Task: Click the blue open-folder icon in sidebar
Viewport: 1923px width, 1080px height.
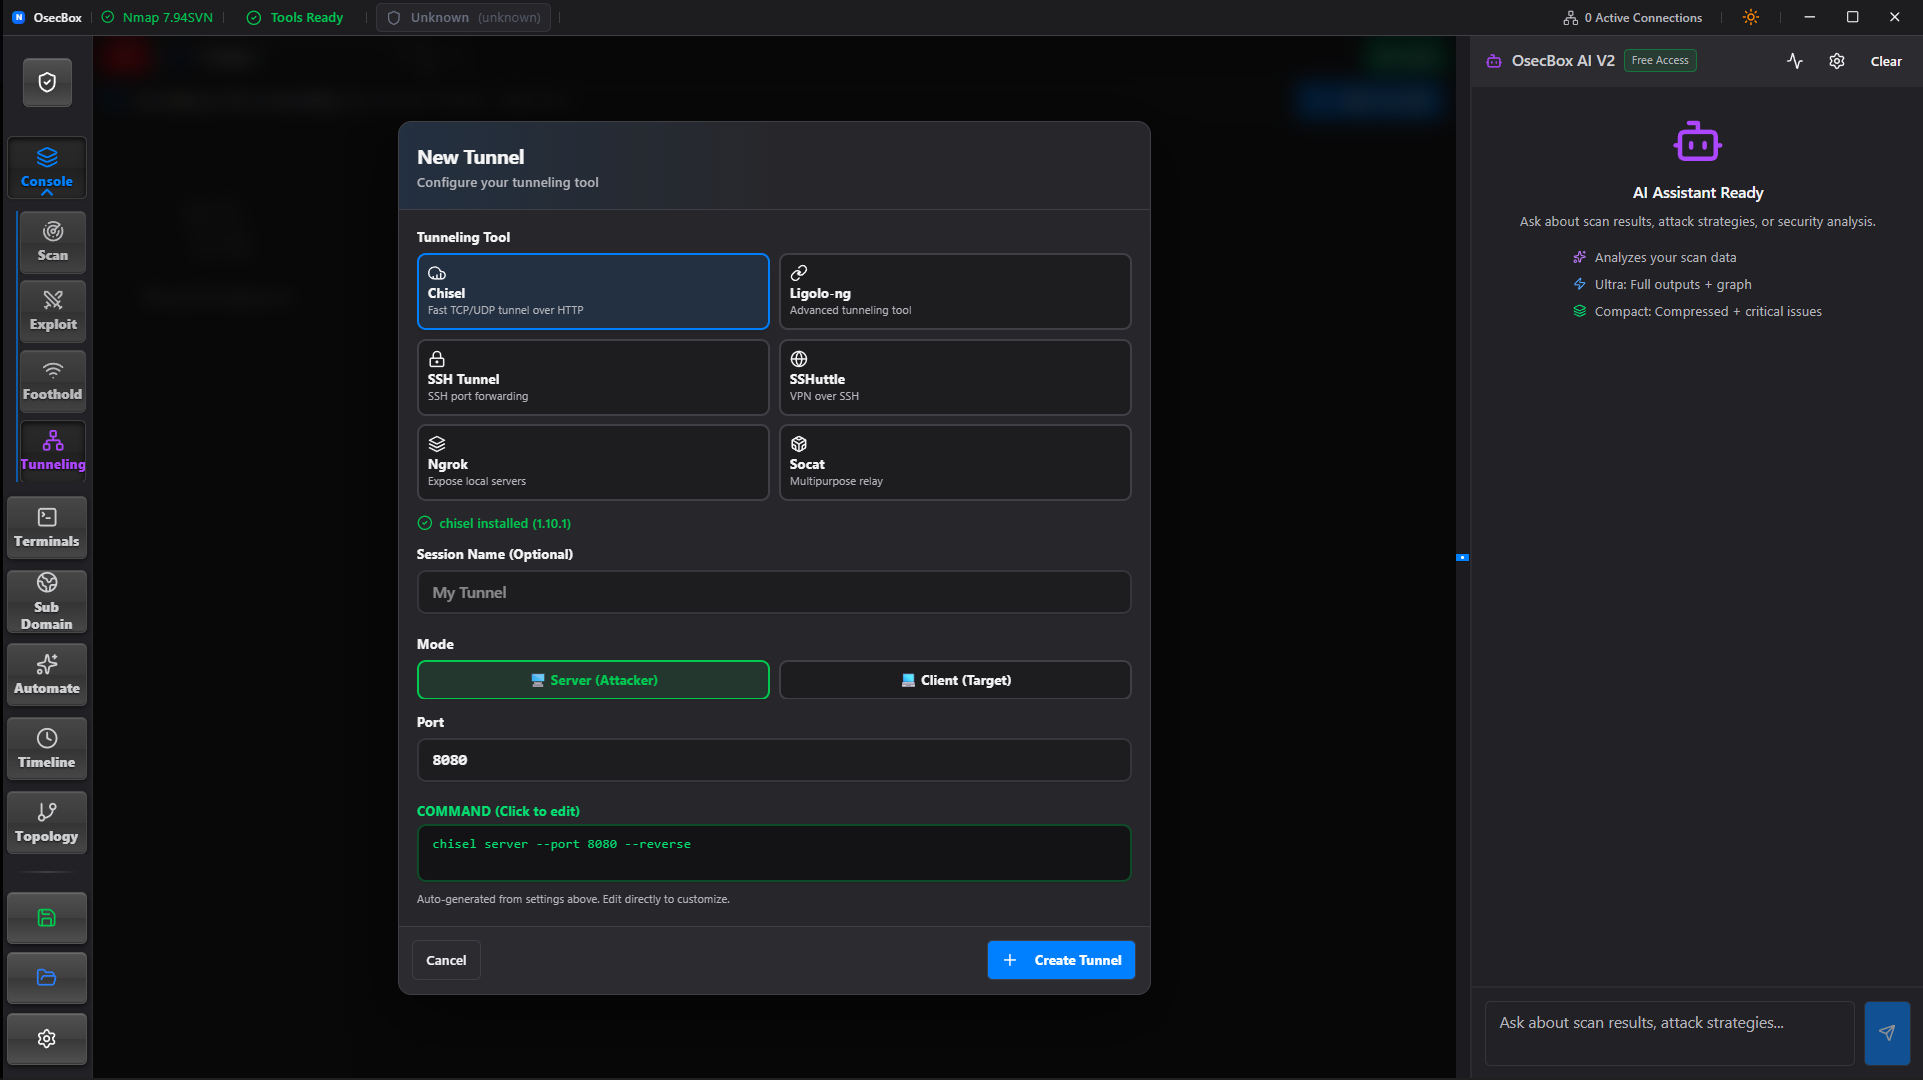Action: pos(47,978)
